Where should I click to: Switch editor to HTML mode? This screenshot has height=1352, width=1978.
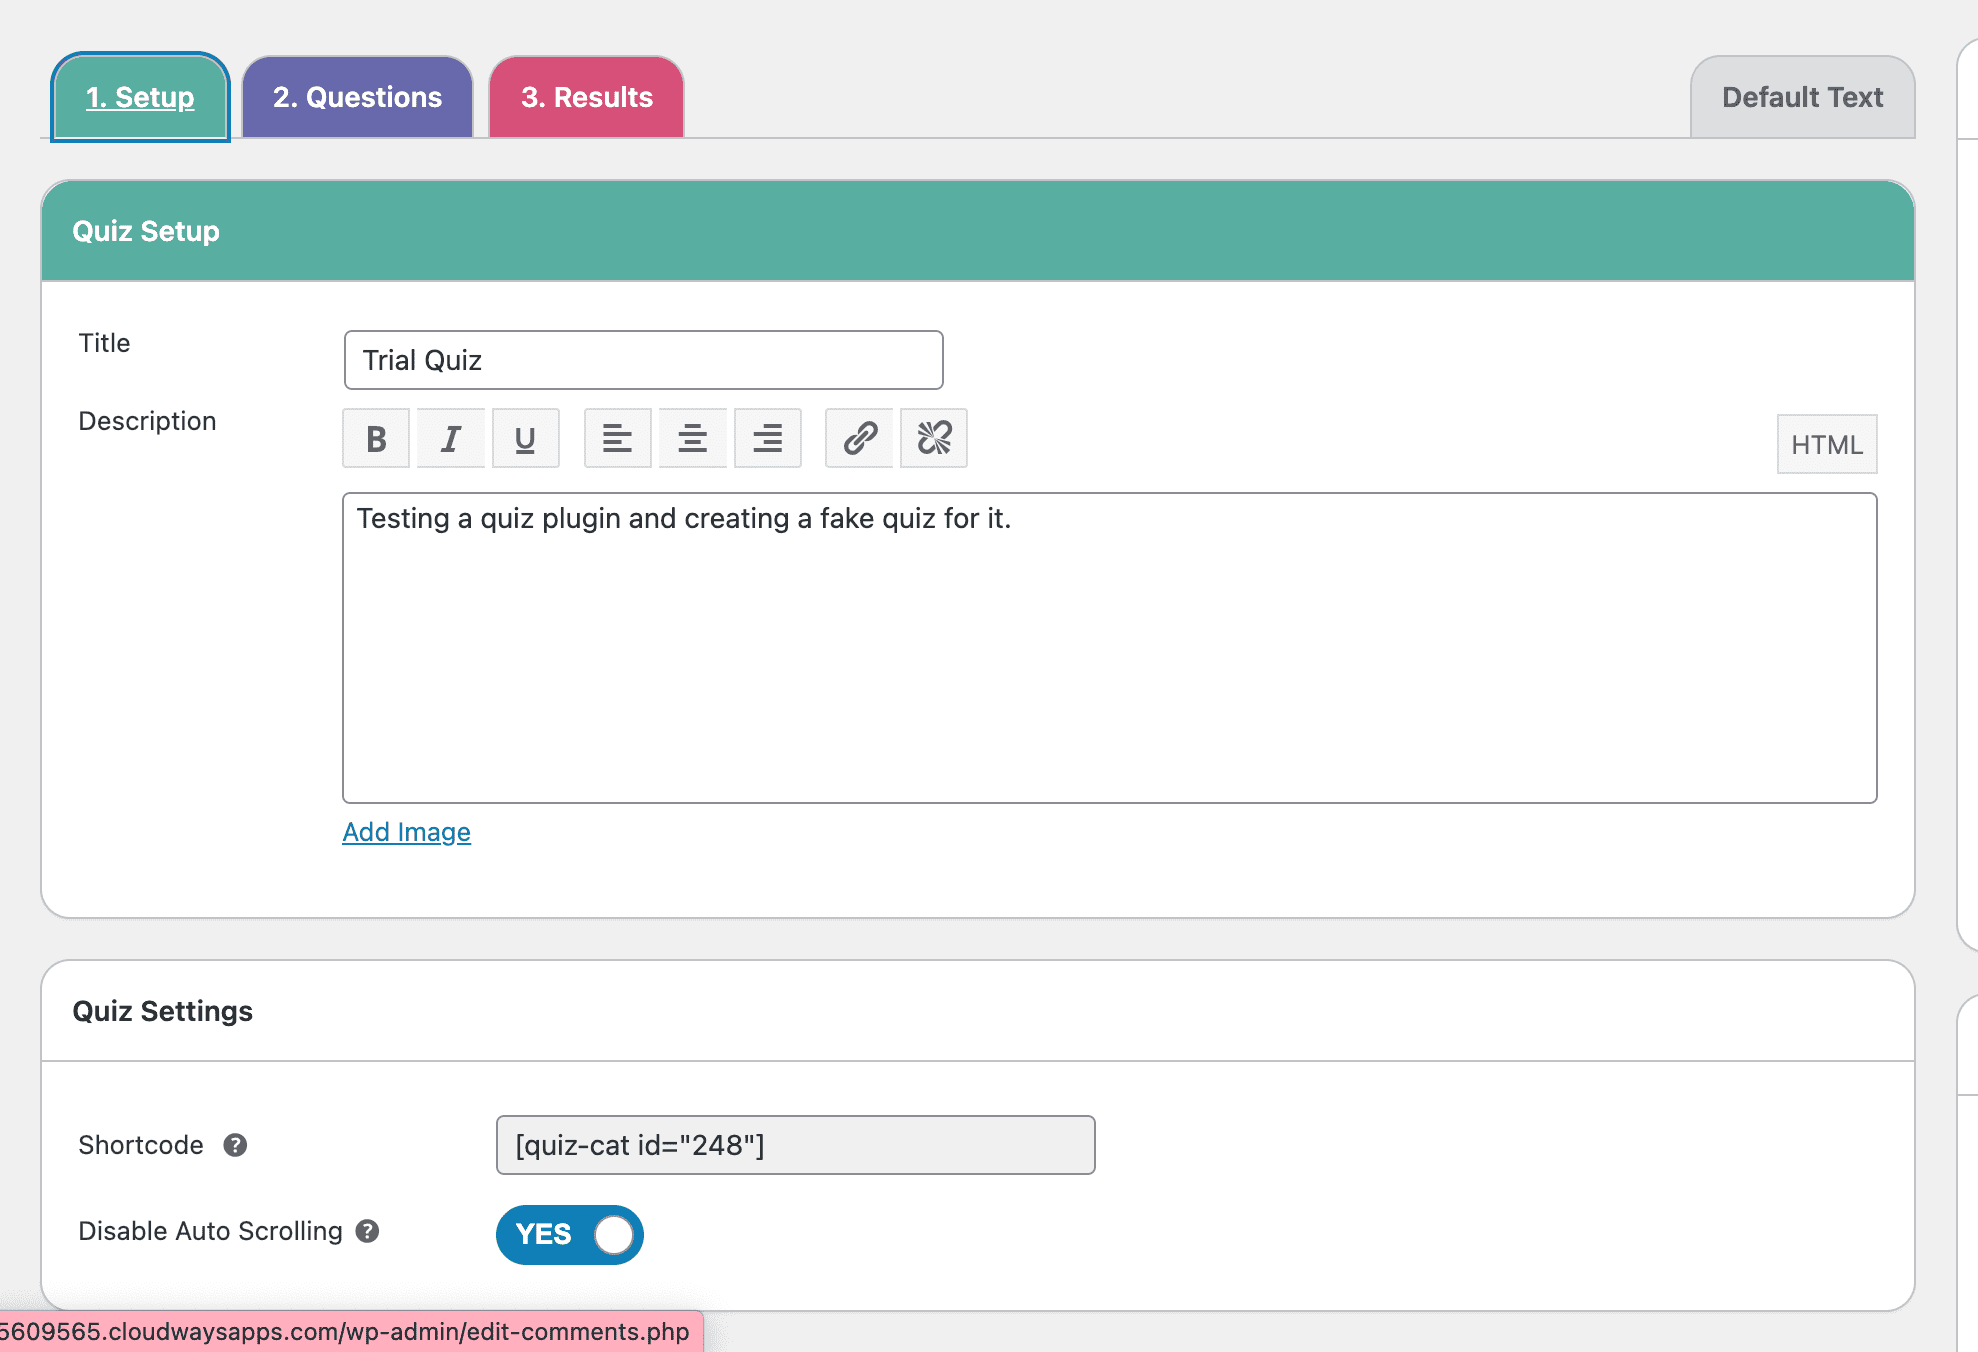point(1827,444)
